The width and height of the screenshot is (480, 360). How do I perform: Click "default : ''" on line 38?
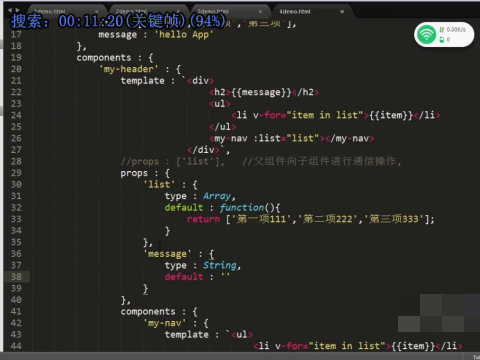point(197,277)
